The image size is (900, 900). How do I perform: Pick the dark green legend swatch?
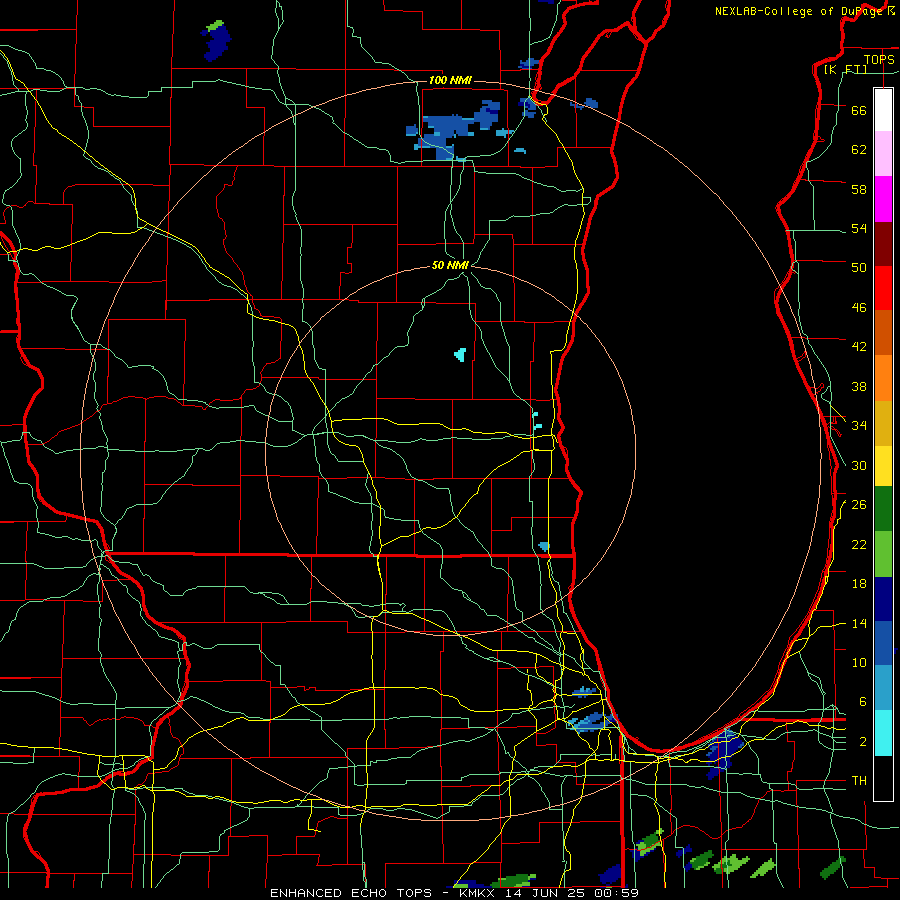(883, 509)
